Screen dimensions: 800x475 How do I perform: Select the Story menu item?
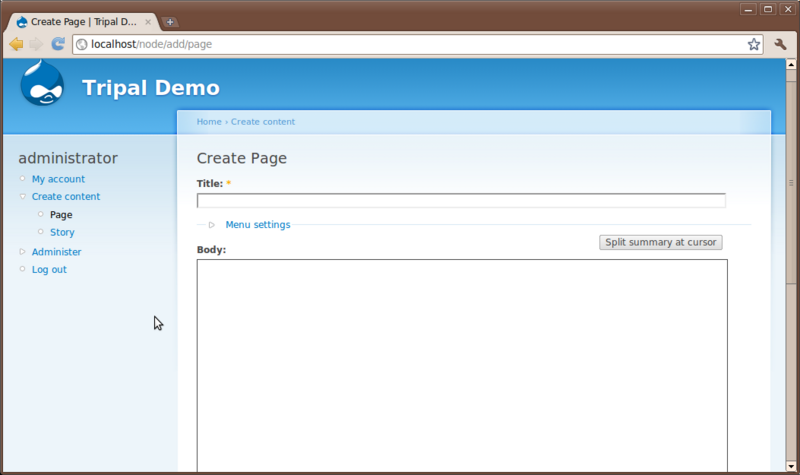(x=62, y=232)
